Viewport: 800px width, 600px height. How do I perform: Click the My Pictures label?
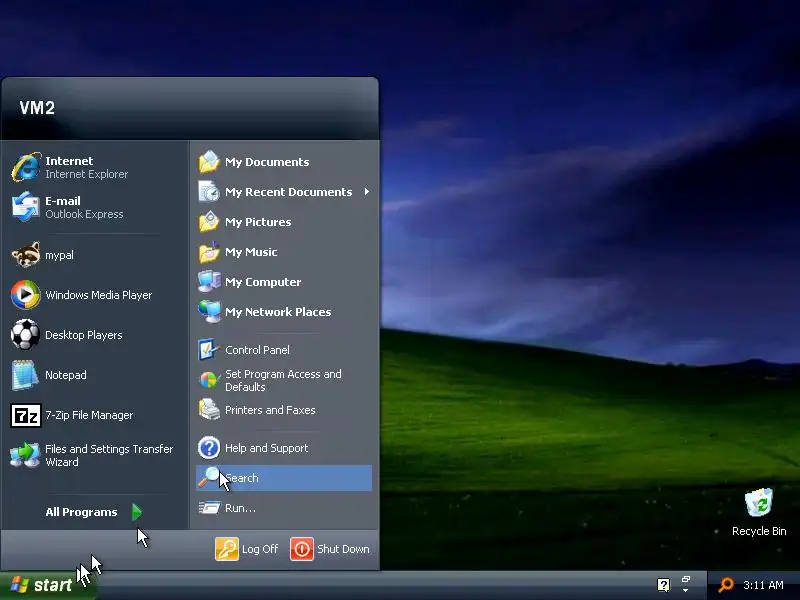[x=258, y=222]
